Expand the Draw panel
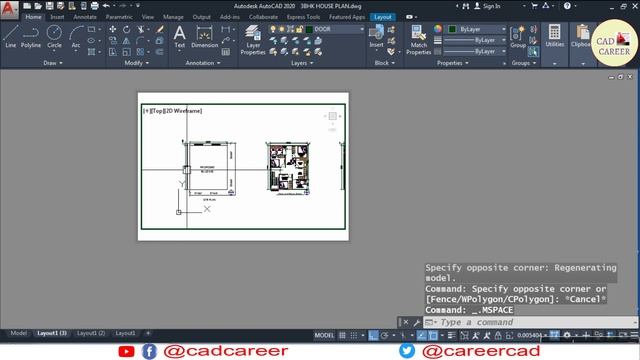The image size is (640, 360). tap(53, 63)
